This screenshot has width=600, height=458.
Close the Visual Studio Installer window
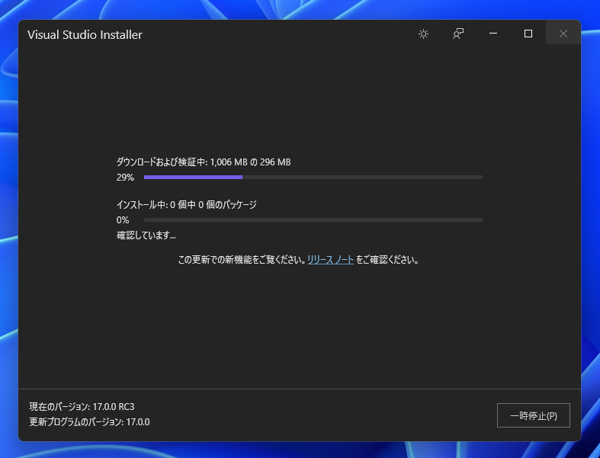tap(563, 34)
